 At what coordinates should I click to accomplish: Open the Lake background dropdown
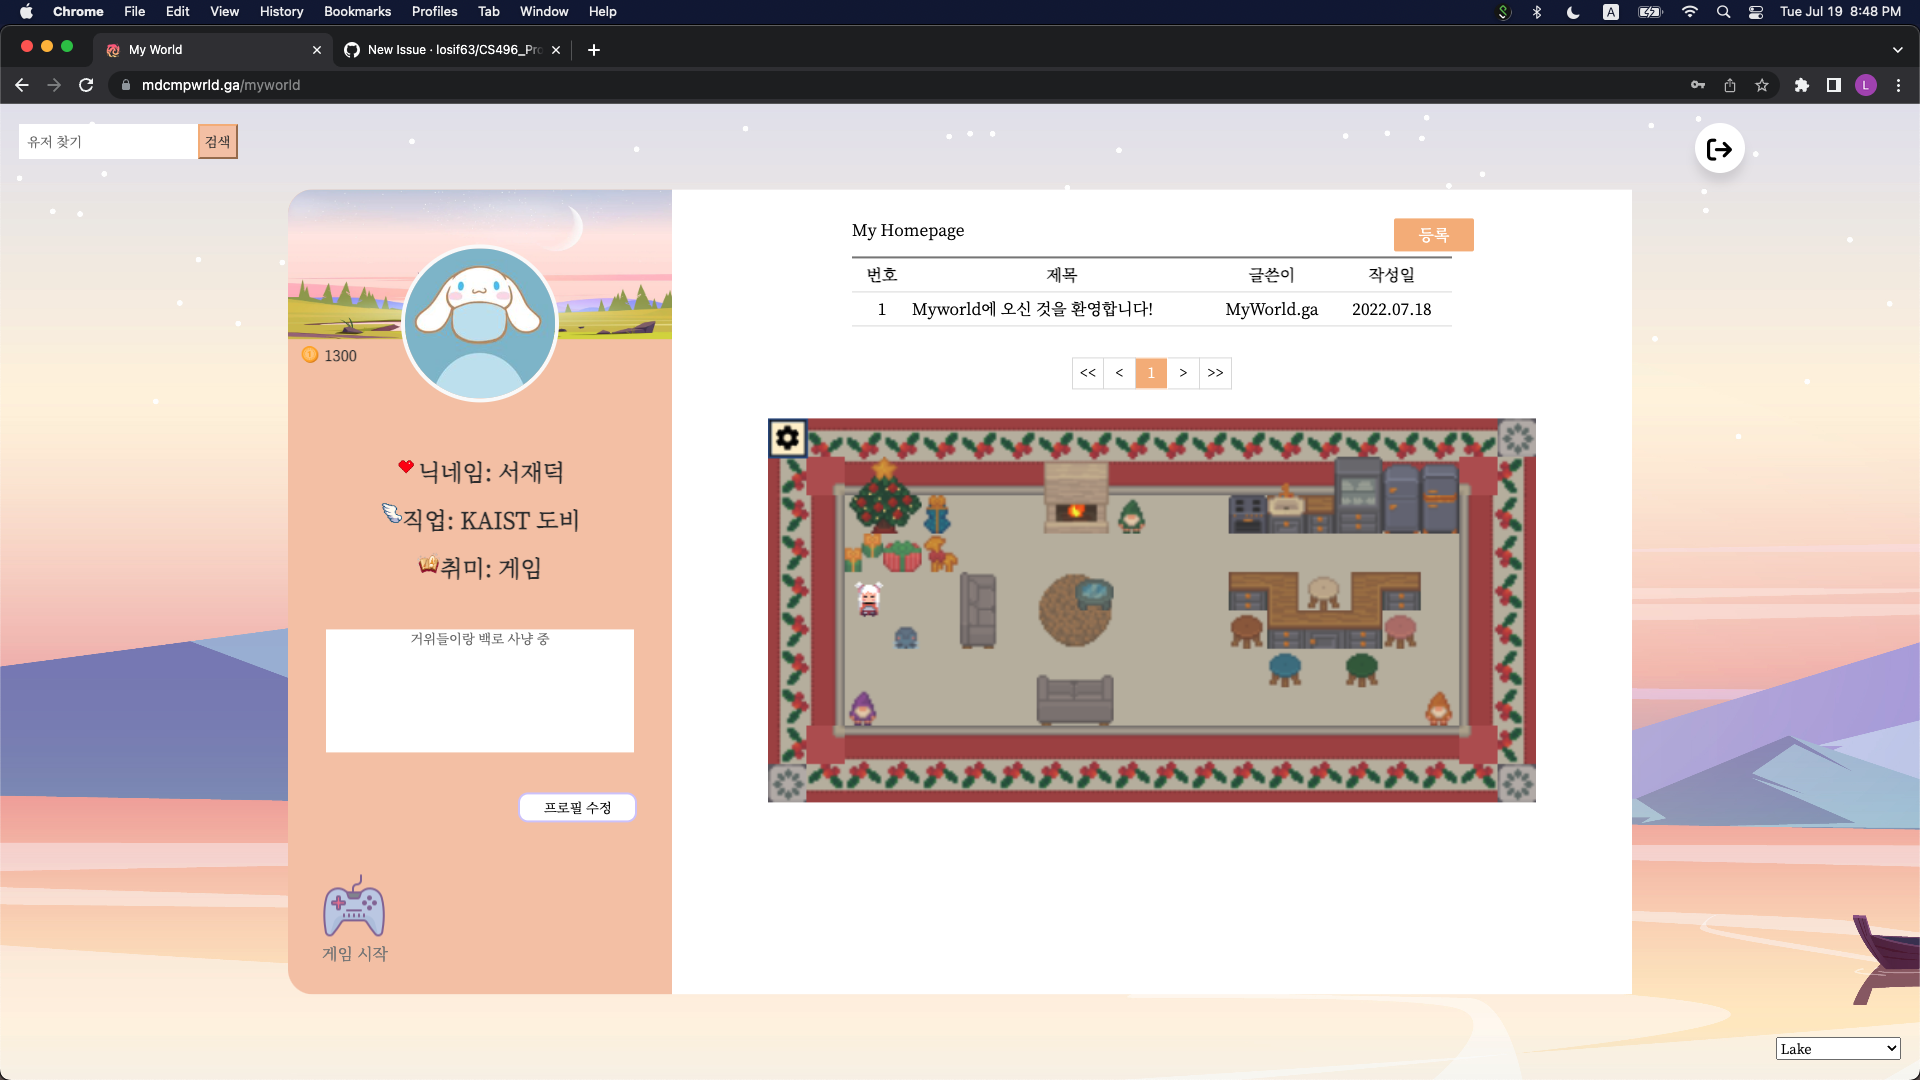[x=1838, y=1048]
